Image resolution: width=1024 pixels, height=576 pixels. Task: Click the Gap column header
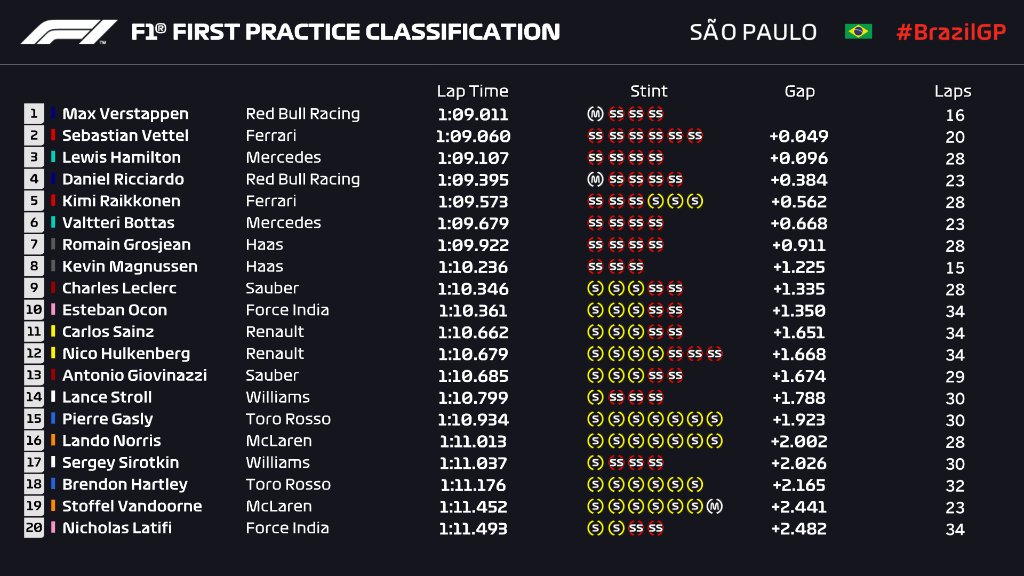799,91
